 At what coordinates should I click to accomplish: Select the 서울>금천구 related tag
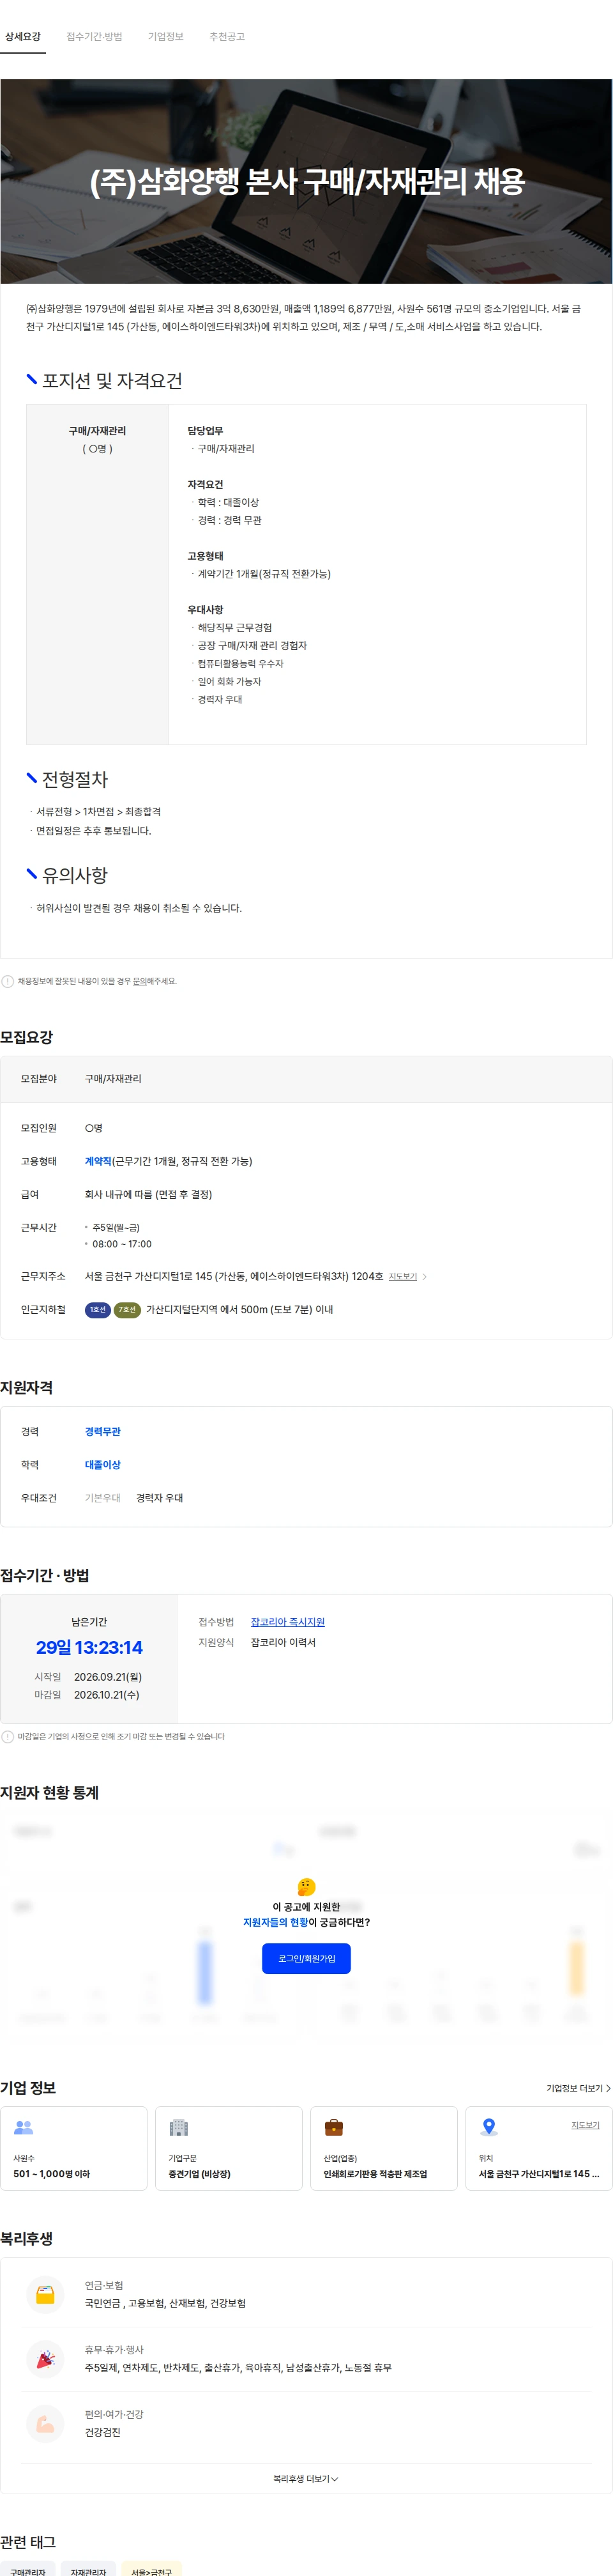tap(151, 2568)
